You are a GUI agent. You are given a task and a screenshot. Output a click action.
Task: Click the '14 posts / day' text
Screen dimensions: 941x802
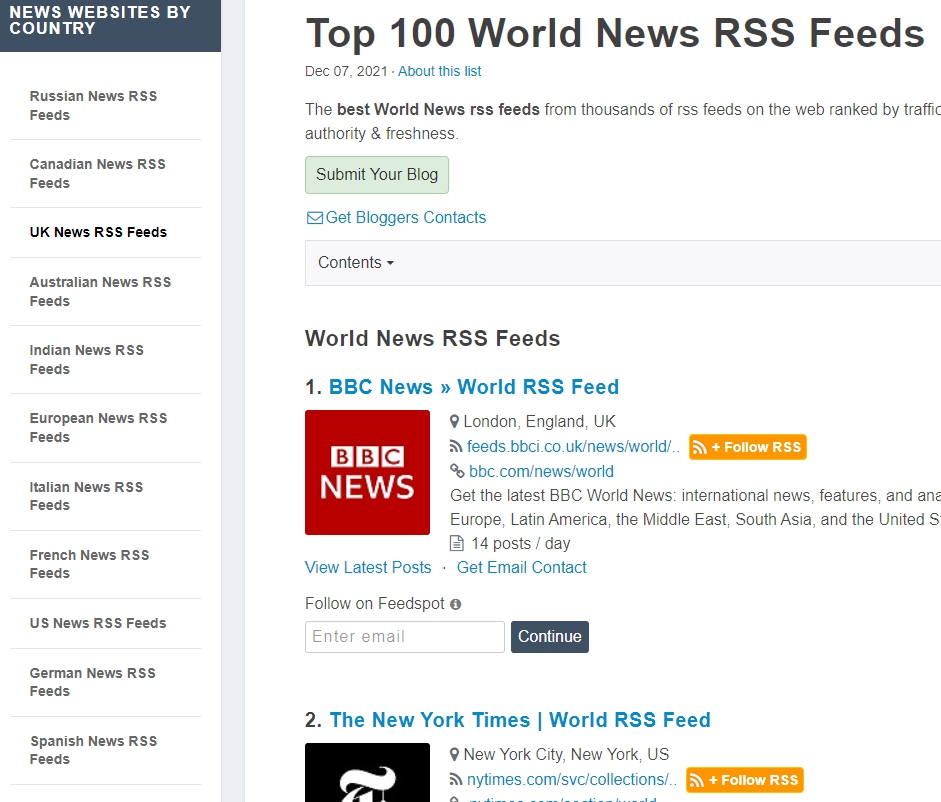[520, 543]
